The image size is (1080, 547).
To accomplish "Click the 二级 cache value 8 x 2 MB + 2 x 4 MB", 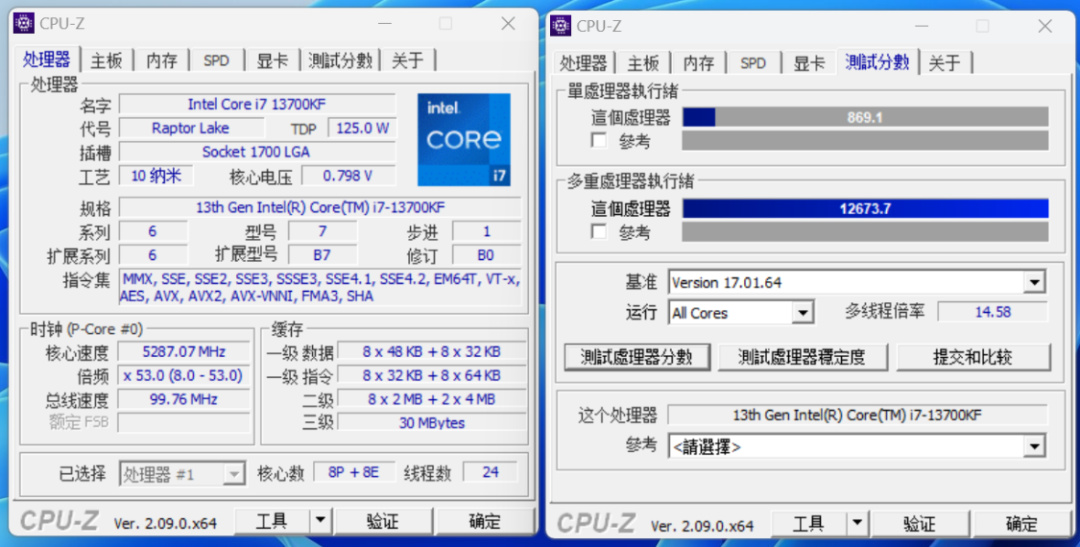I will tap(432, 399).
